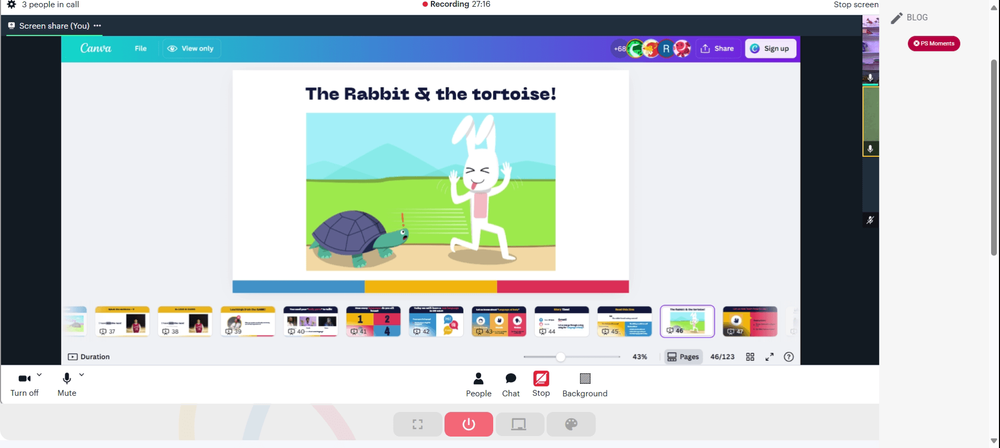Open the grid view icon

click(750, 357)
